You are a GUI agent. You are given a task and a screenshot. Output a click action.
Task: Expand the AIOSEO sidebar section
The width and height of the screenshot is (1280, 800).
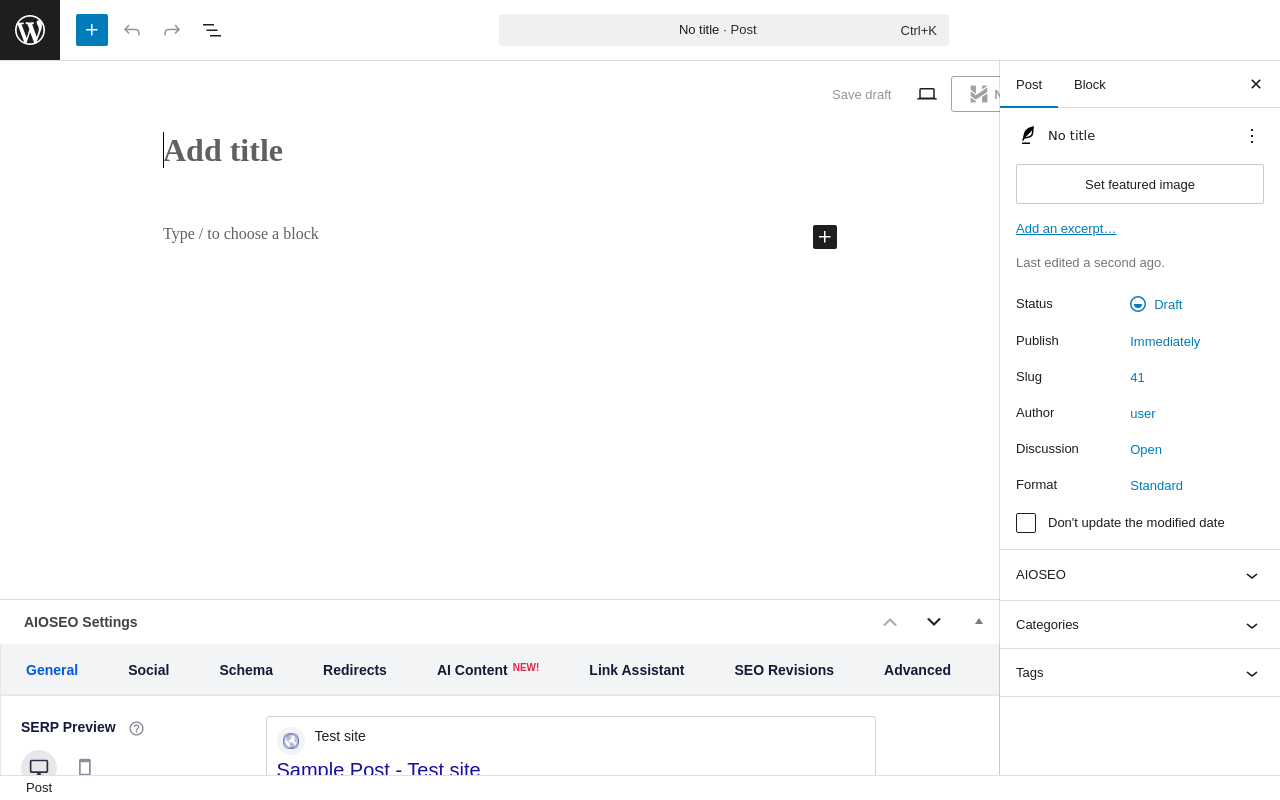(1140, 575)
